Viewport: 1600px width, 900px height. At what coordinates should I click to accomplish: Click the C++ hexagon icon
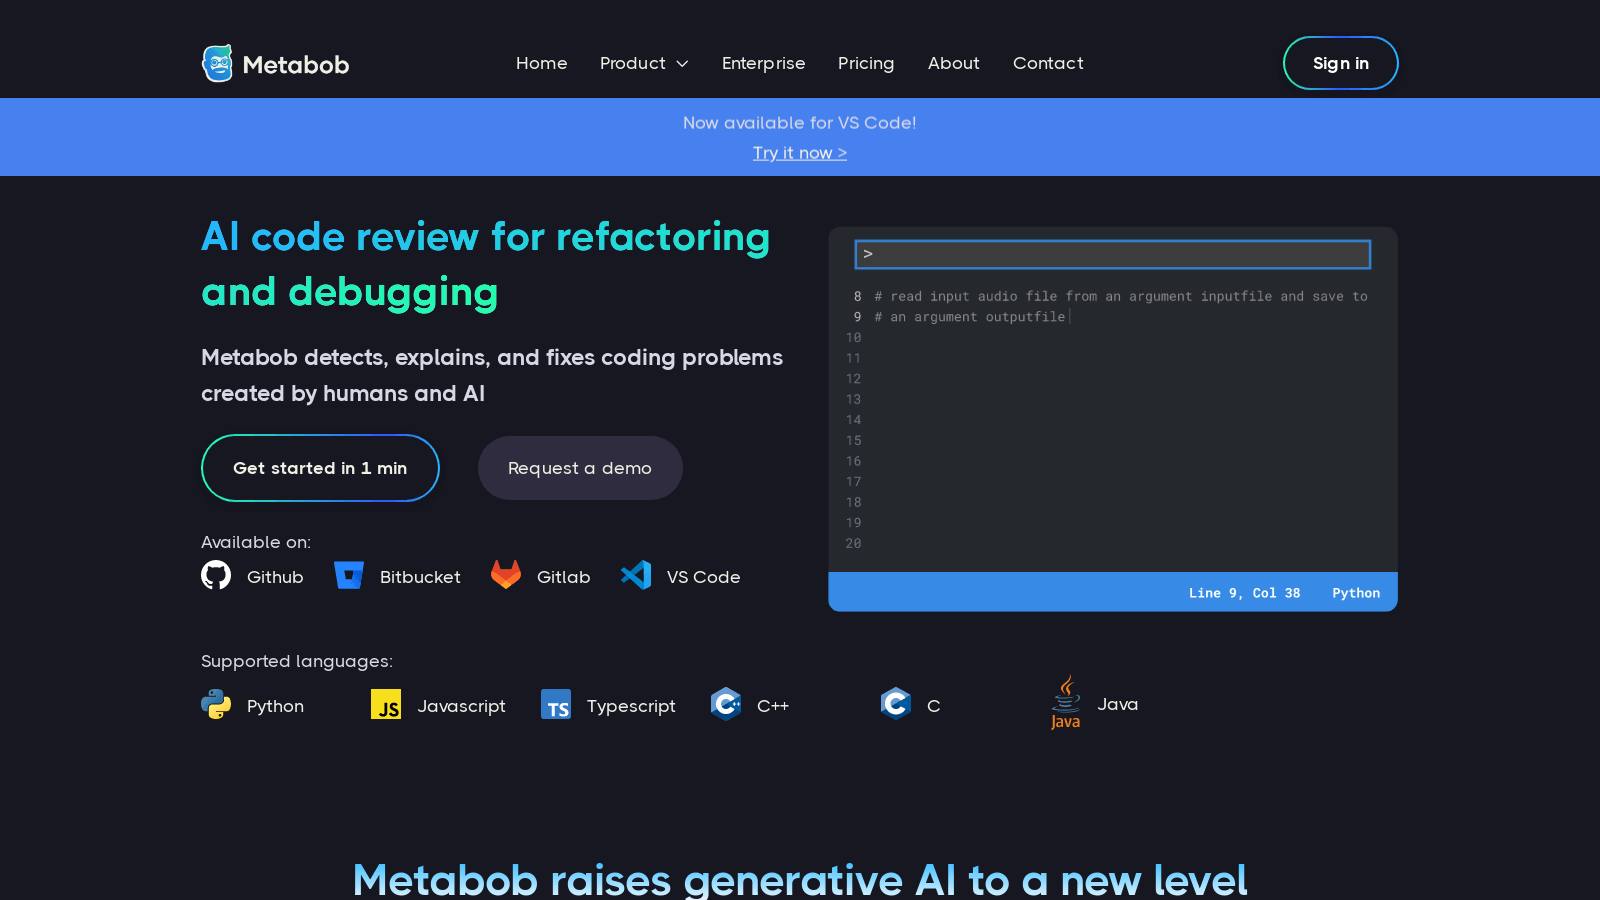coord(726,704)
